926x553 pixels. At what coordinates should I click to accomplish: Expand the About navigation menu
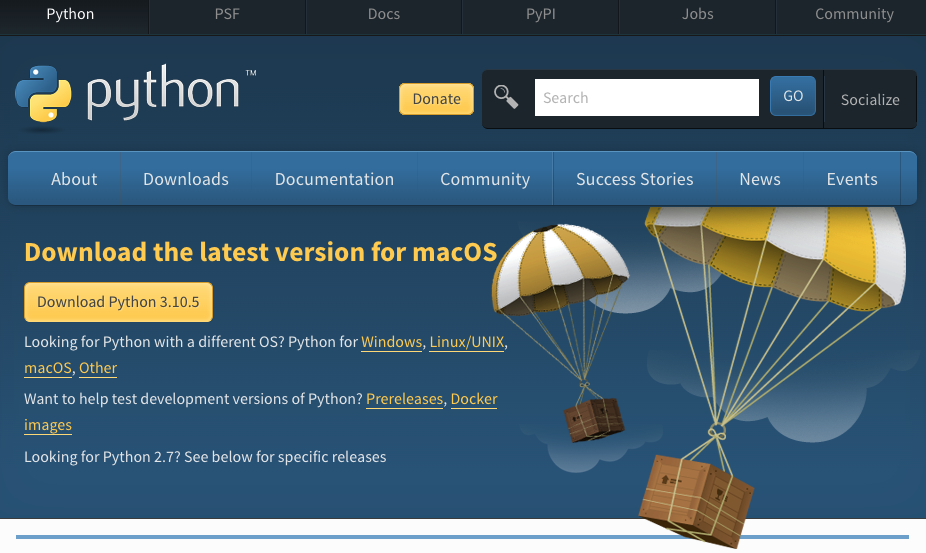(74, 179)
